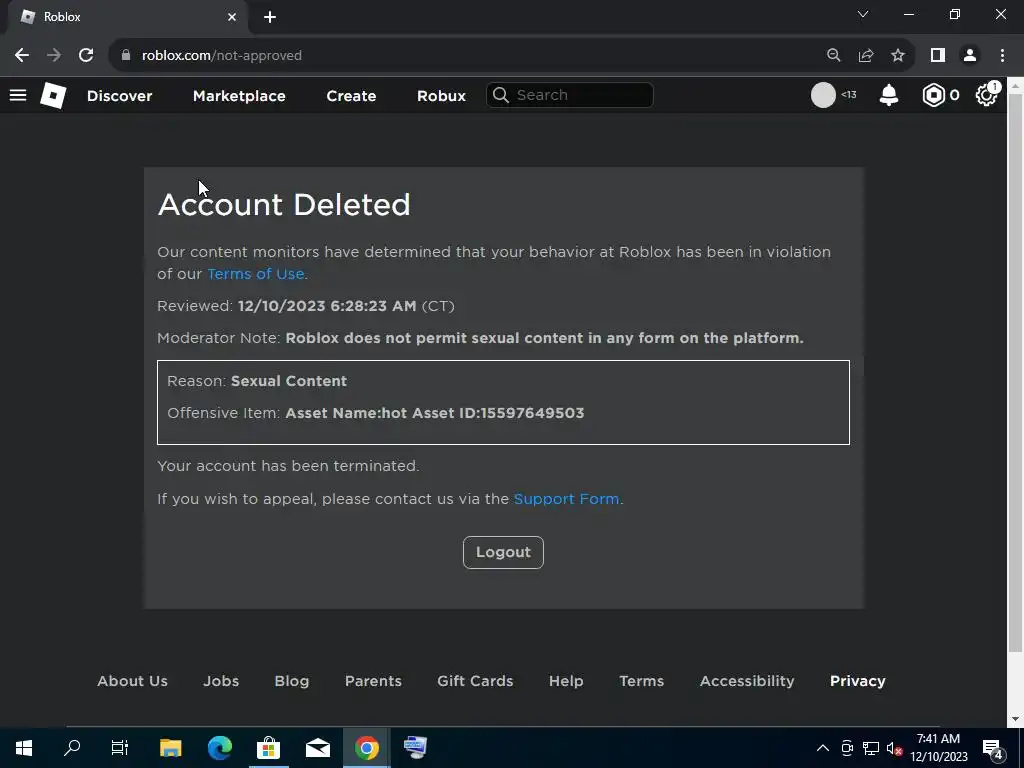Open the Roblox hamburger navigation menu
1024x768 pixels.
[18, 95]
